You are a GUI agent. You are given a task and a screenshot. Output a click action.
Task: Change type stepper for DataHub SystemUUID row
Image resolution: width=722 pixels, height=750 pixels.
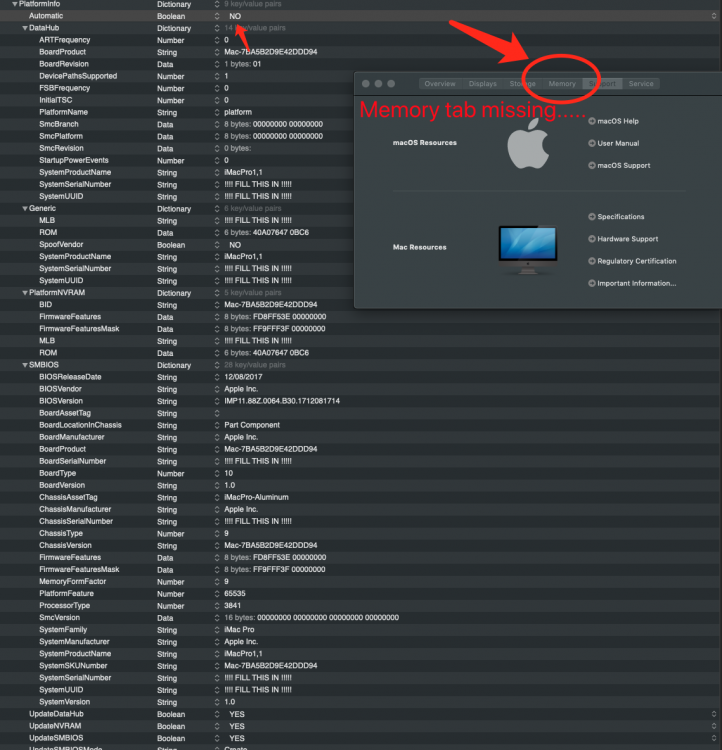[217, 197]
